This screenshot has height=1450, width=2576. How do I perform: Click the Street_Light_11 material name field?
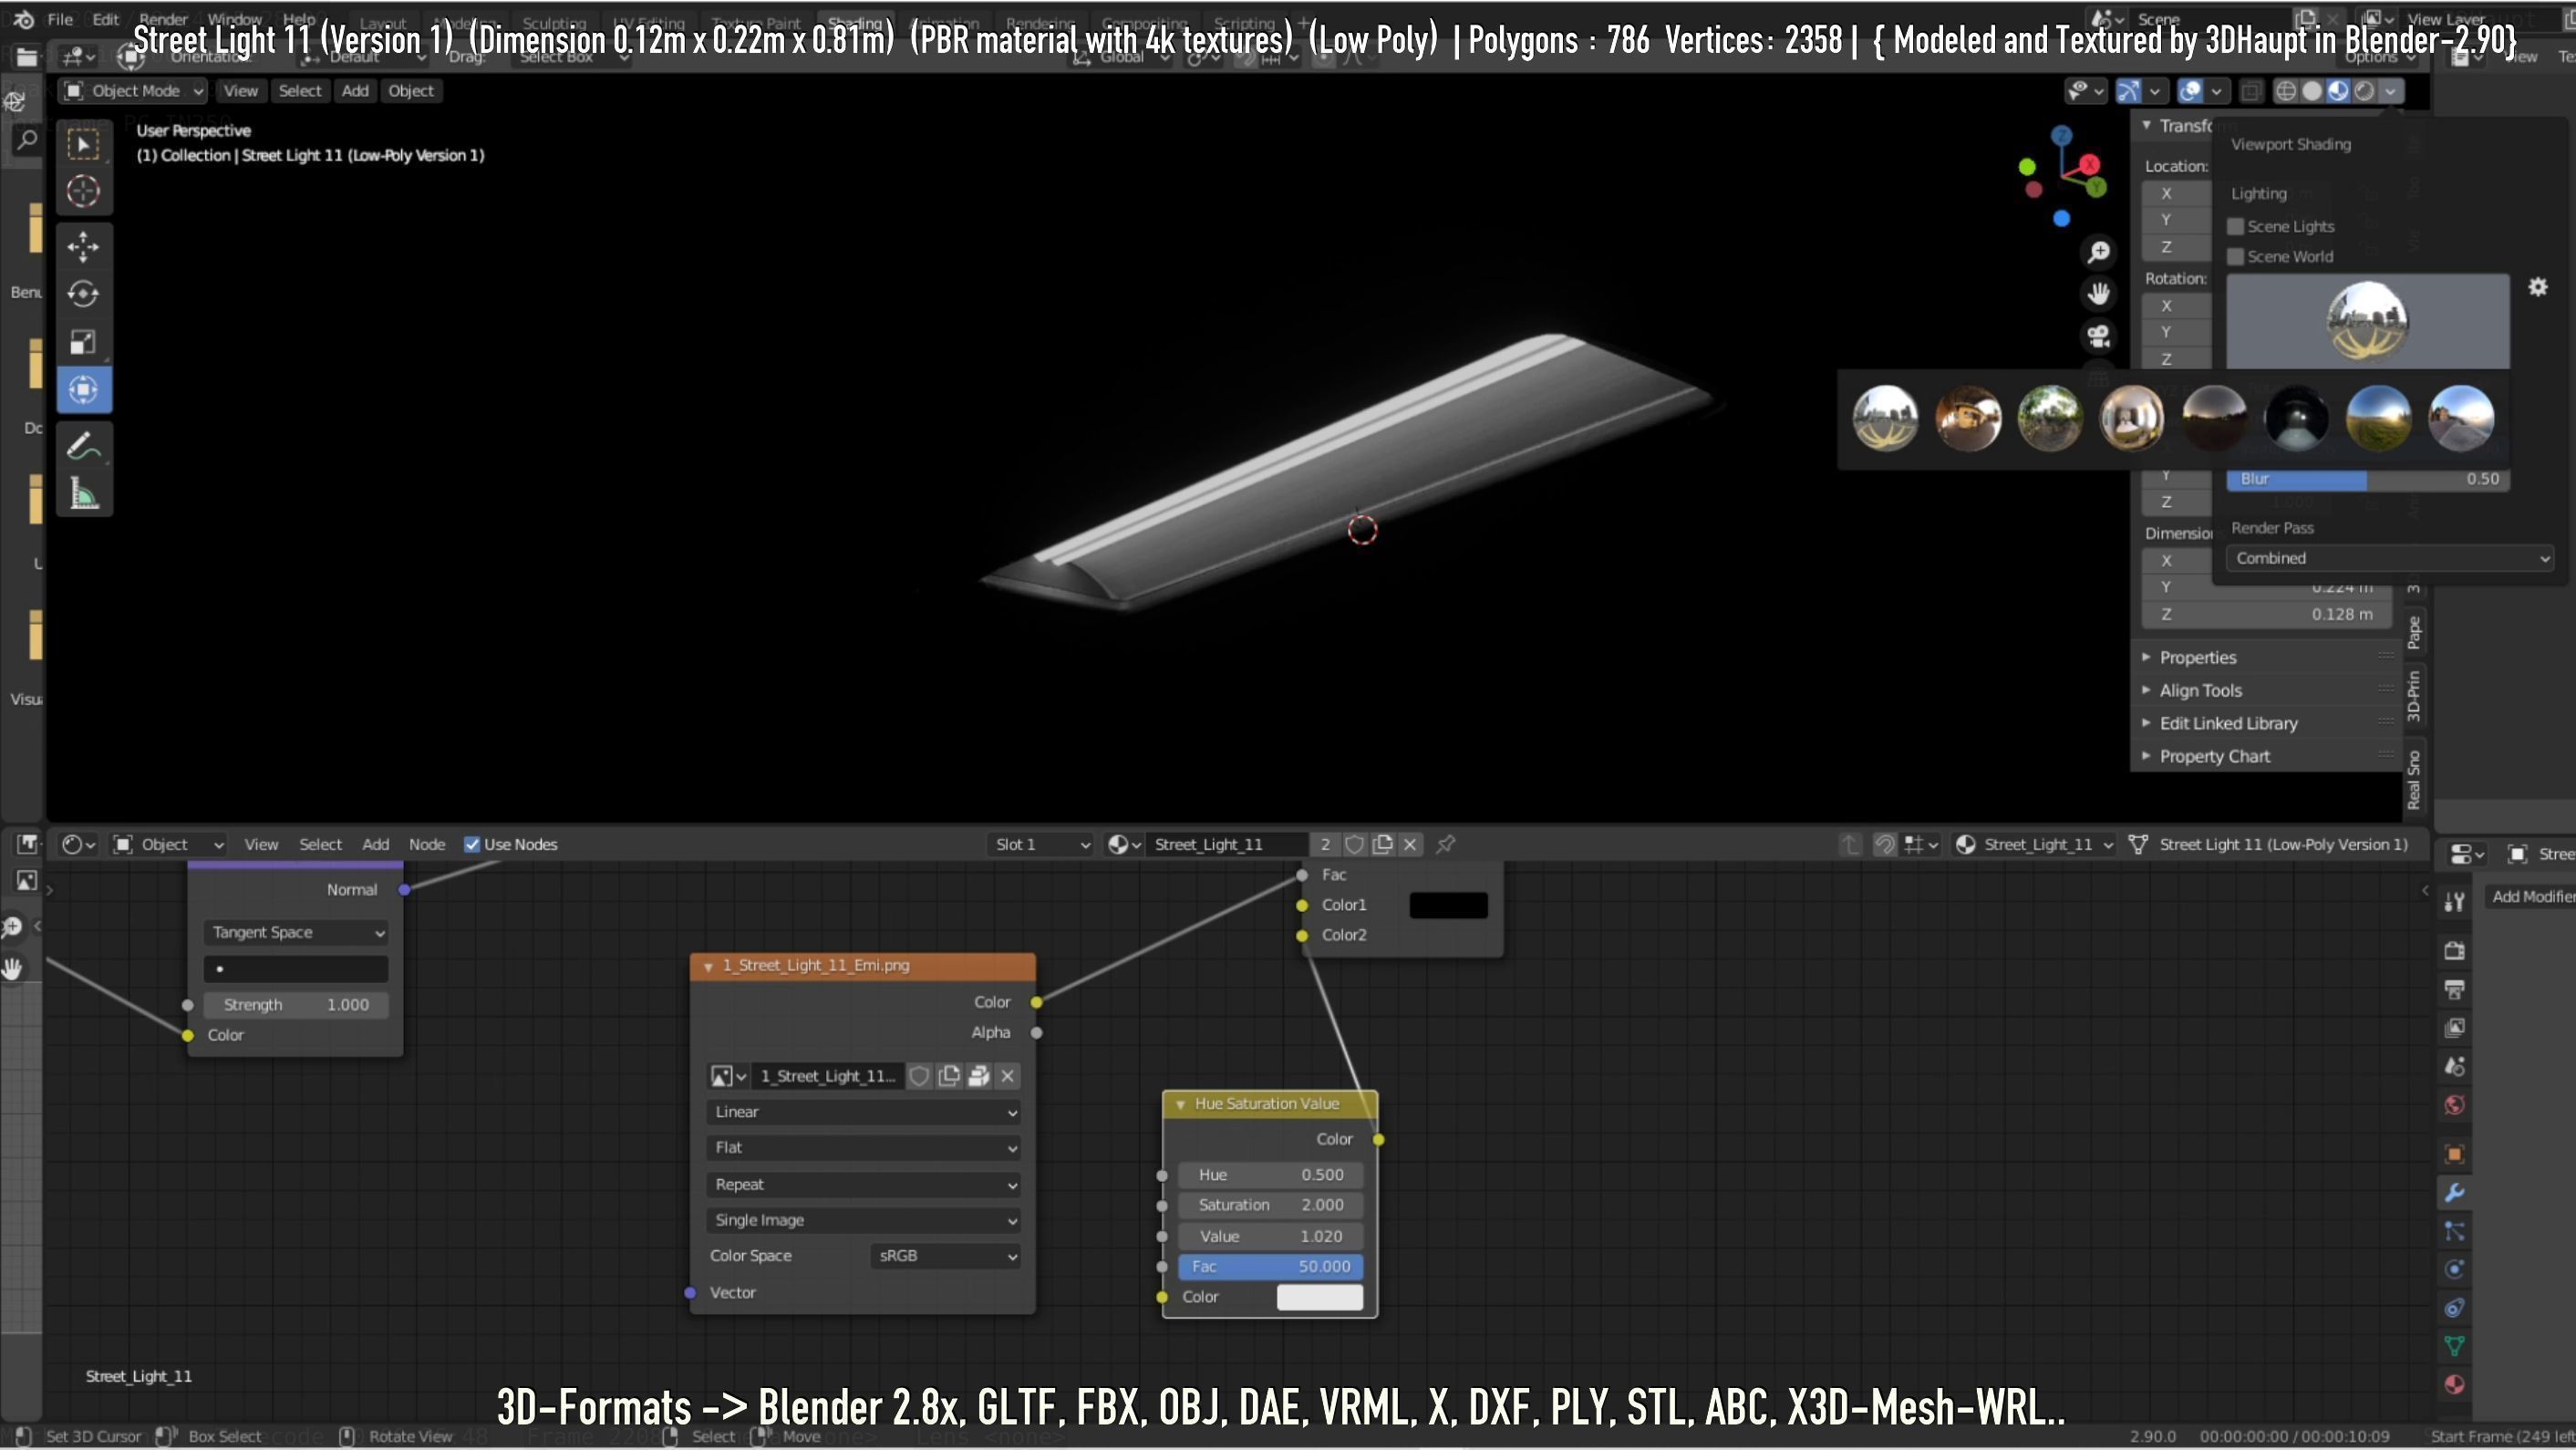[x=1226, y=845]
